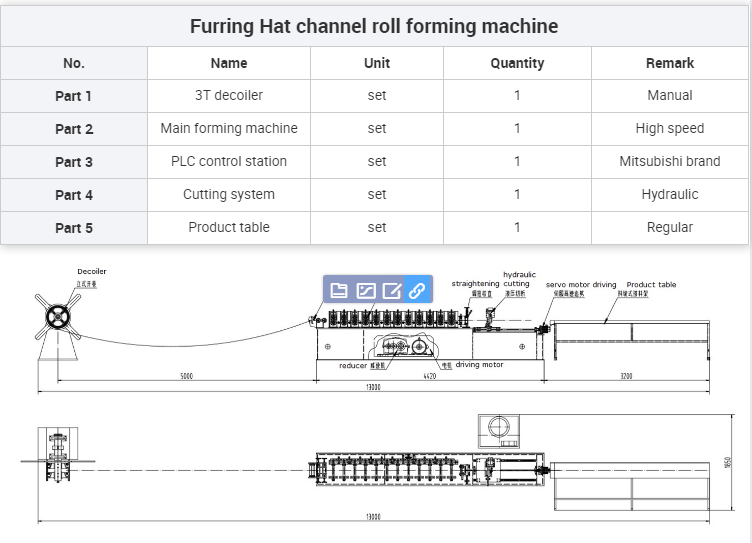
Task: Click the '3T decoiler' name cell
Action: [229, 95]
